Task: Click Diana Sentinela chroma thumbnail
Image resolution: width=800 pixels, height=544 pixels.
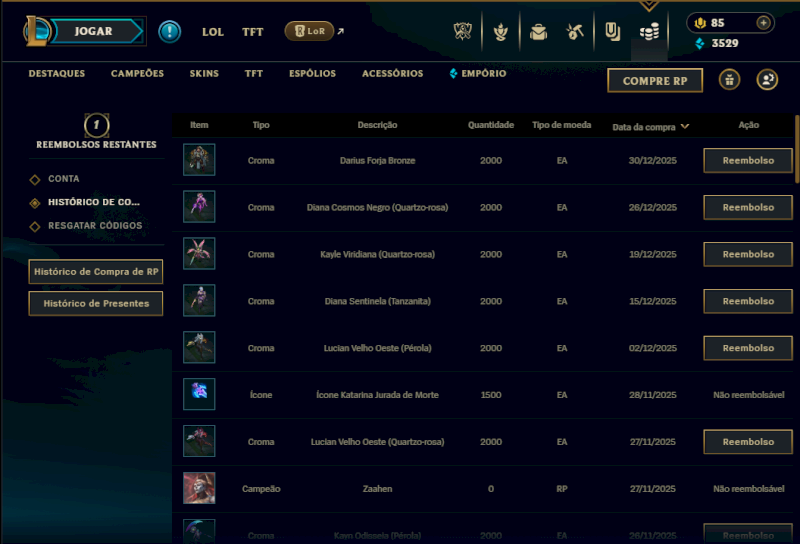Action: coord(199,301)
